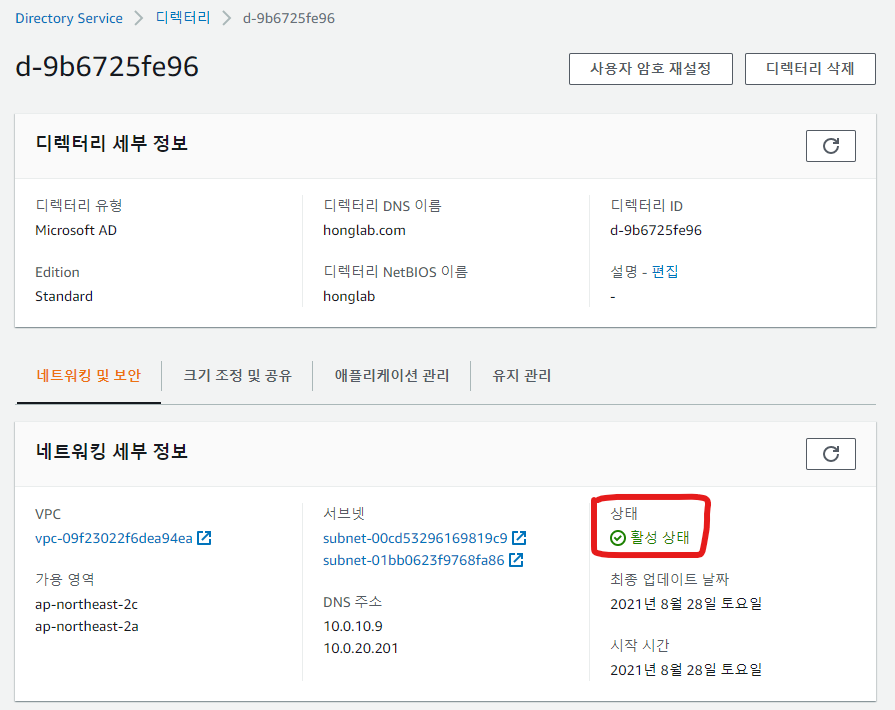
Task: Click the DNS name honglab.com
Action: (364, 231)
